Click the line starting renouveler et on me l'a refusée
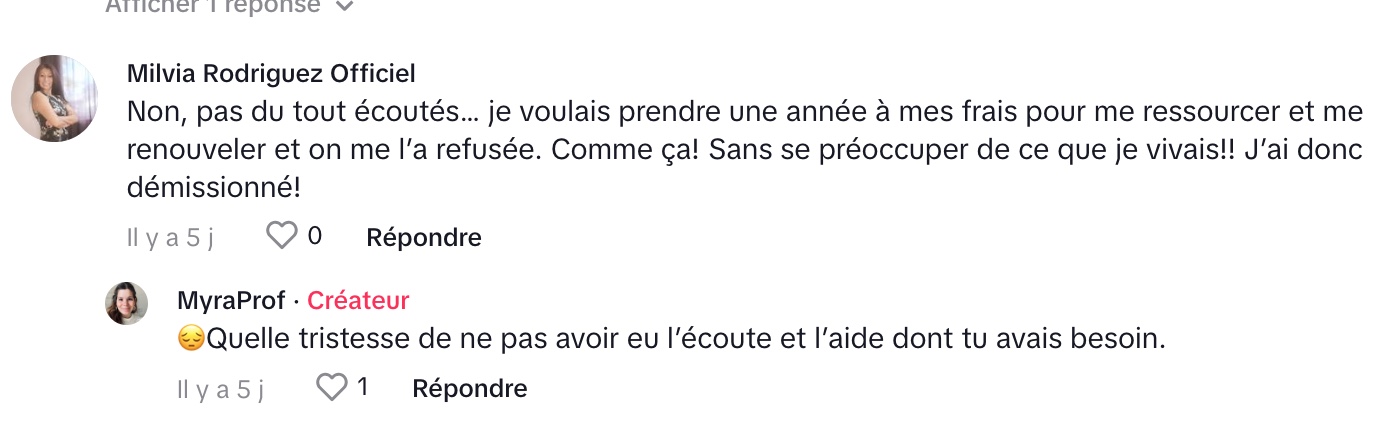The width and height of the screenshot is (1396, 424). 745,149
